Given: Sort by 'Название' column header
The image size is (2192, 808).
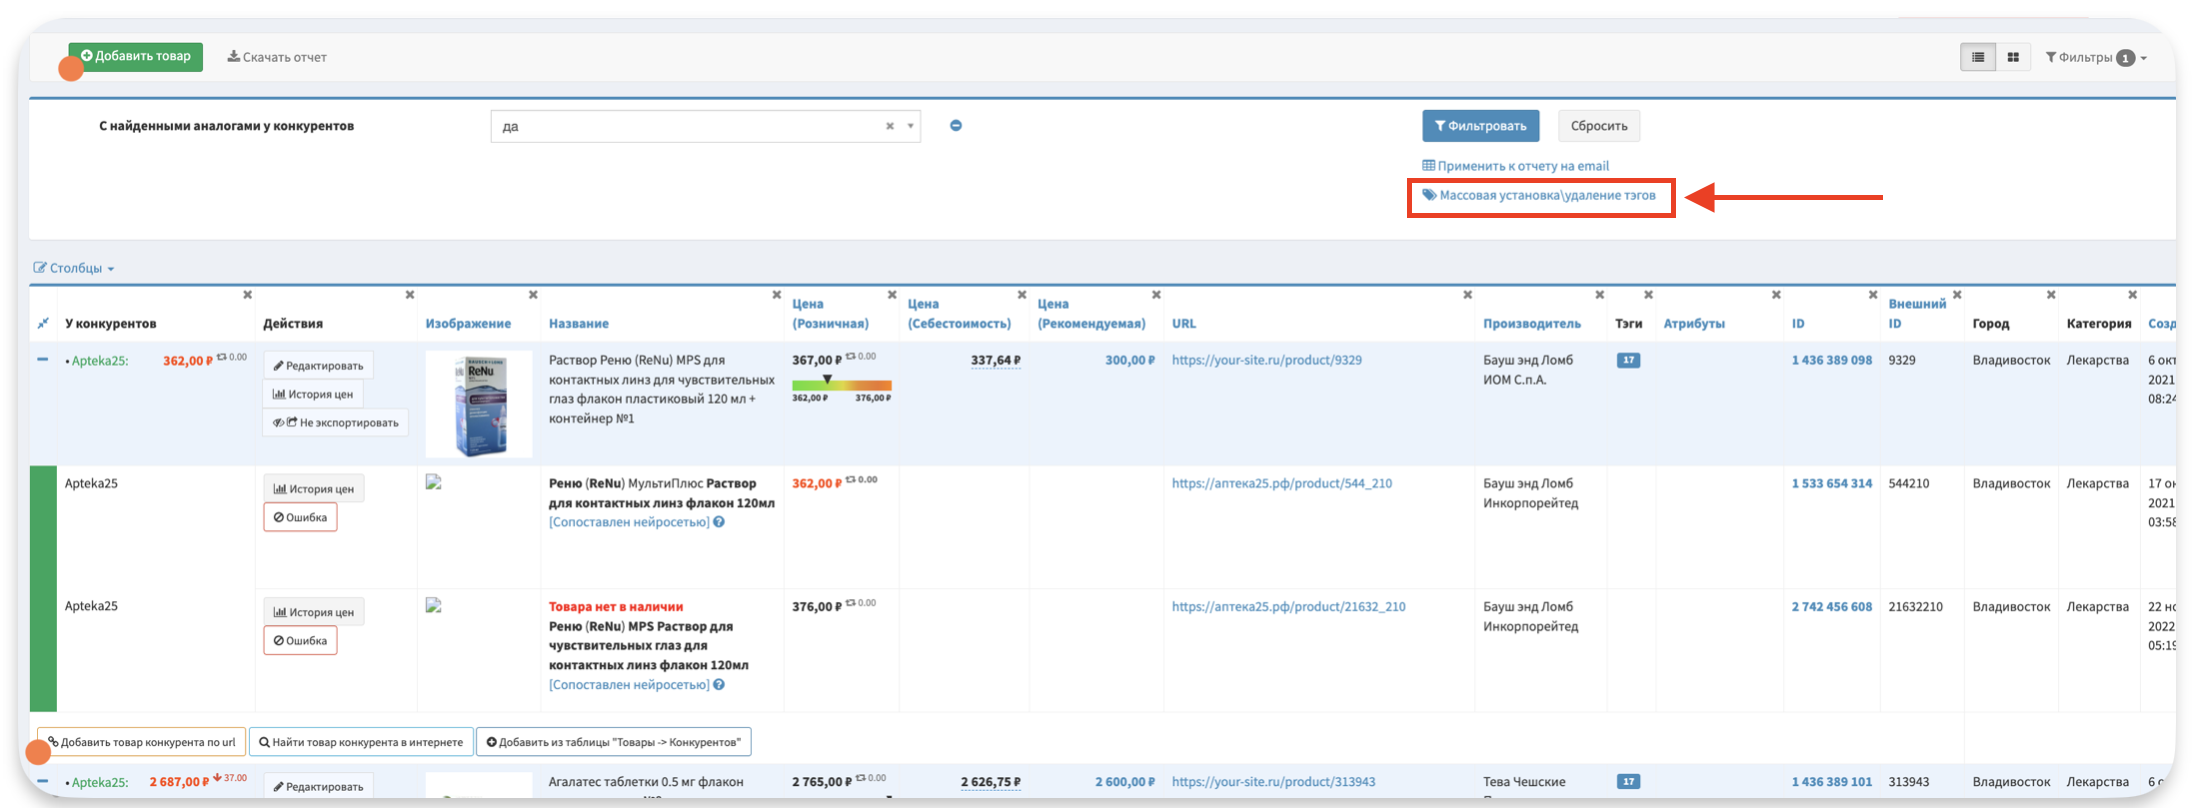Looking at the screenshot, I should coord(578,323).
